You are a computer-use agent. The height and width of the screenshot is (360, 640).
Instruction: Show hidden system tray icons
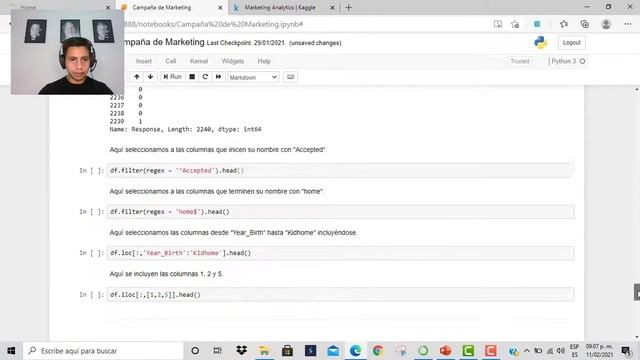point(527,351)
